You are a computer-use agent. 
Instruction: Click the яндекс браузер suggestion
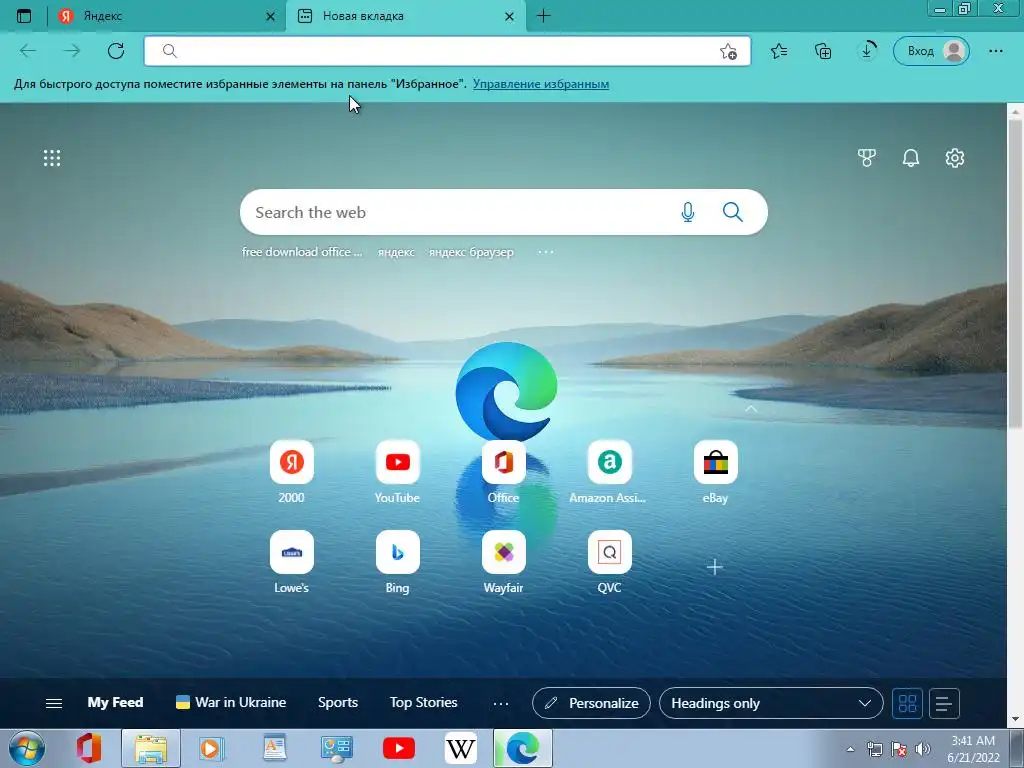pyautogui.click(x=471, y=252)
